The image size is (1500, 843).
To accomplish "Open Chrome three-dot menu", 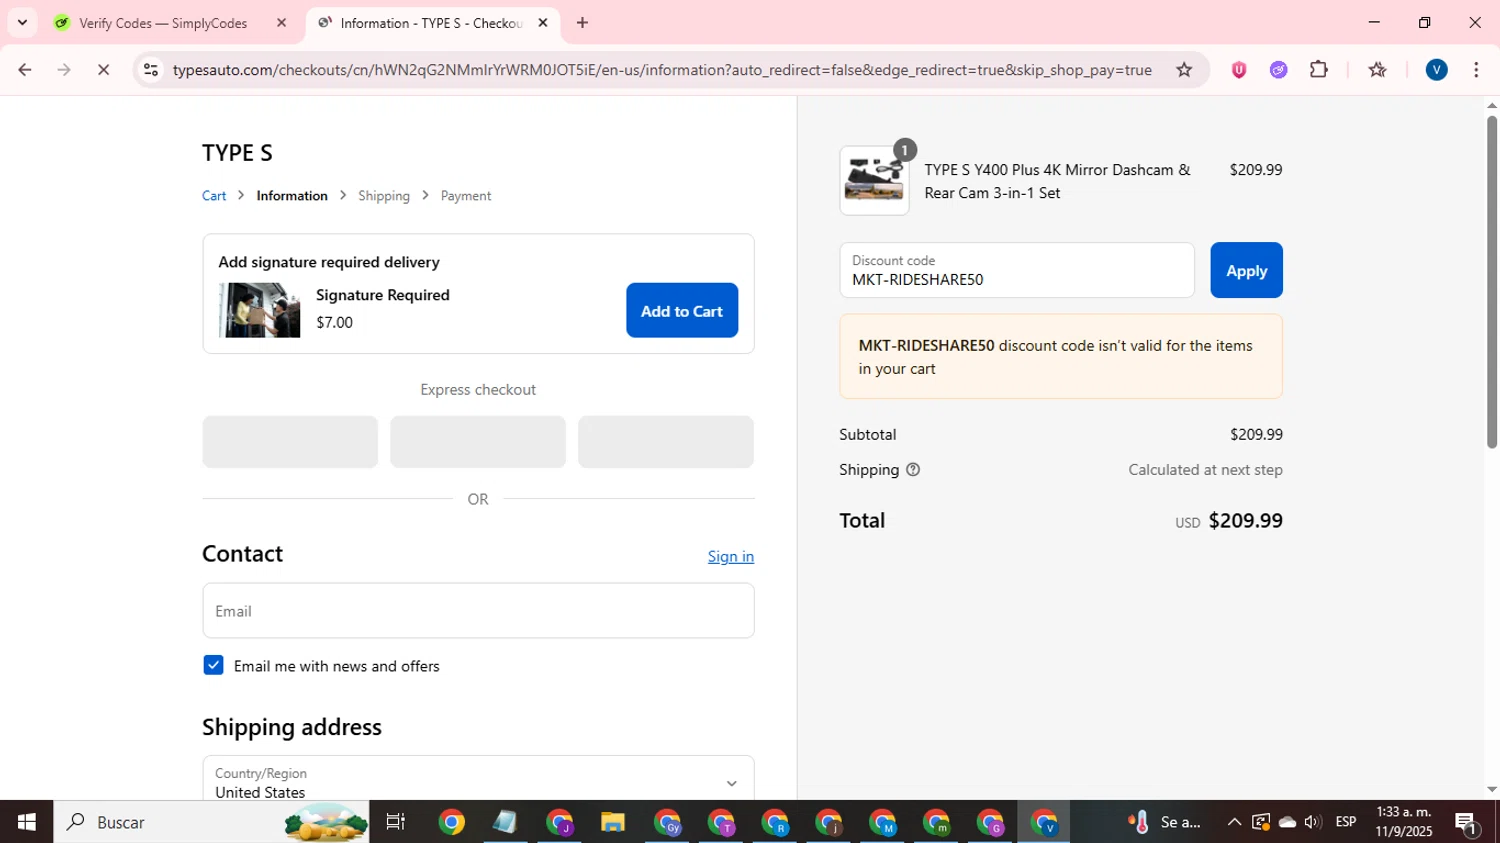I will click(x=1476, y=70).
